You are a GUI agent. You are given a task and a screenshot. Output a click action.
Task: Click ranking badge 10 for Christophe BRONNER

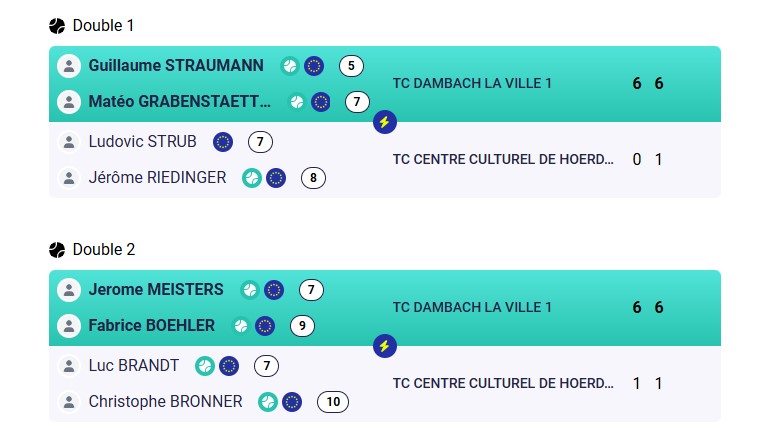[333, 402]
